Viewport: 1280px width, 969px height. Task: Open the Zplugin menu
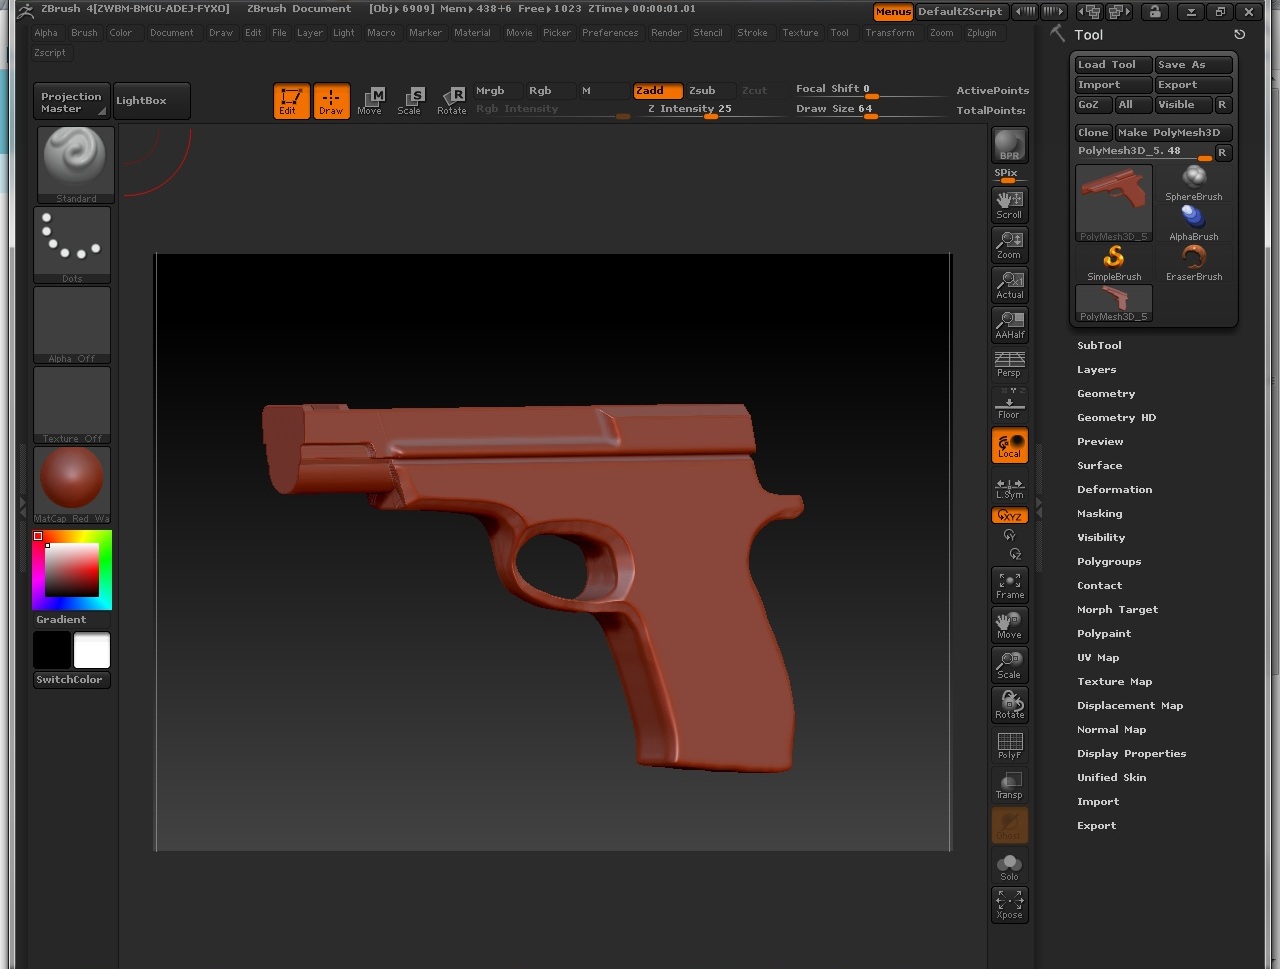981,33
